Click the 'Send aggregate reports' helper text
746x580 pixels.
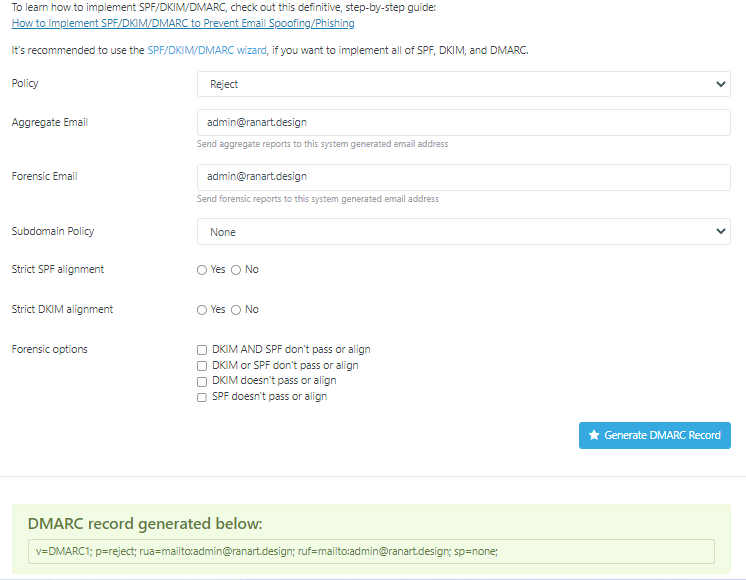point(323,144)
